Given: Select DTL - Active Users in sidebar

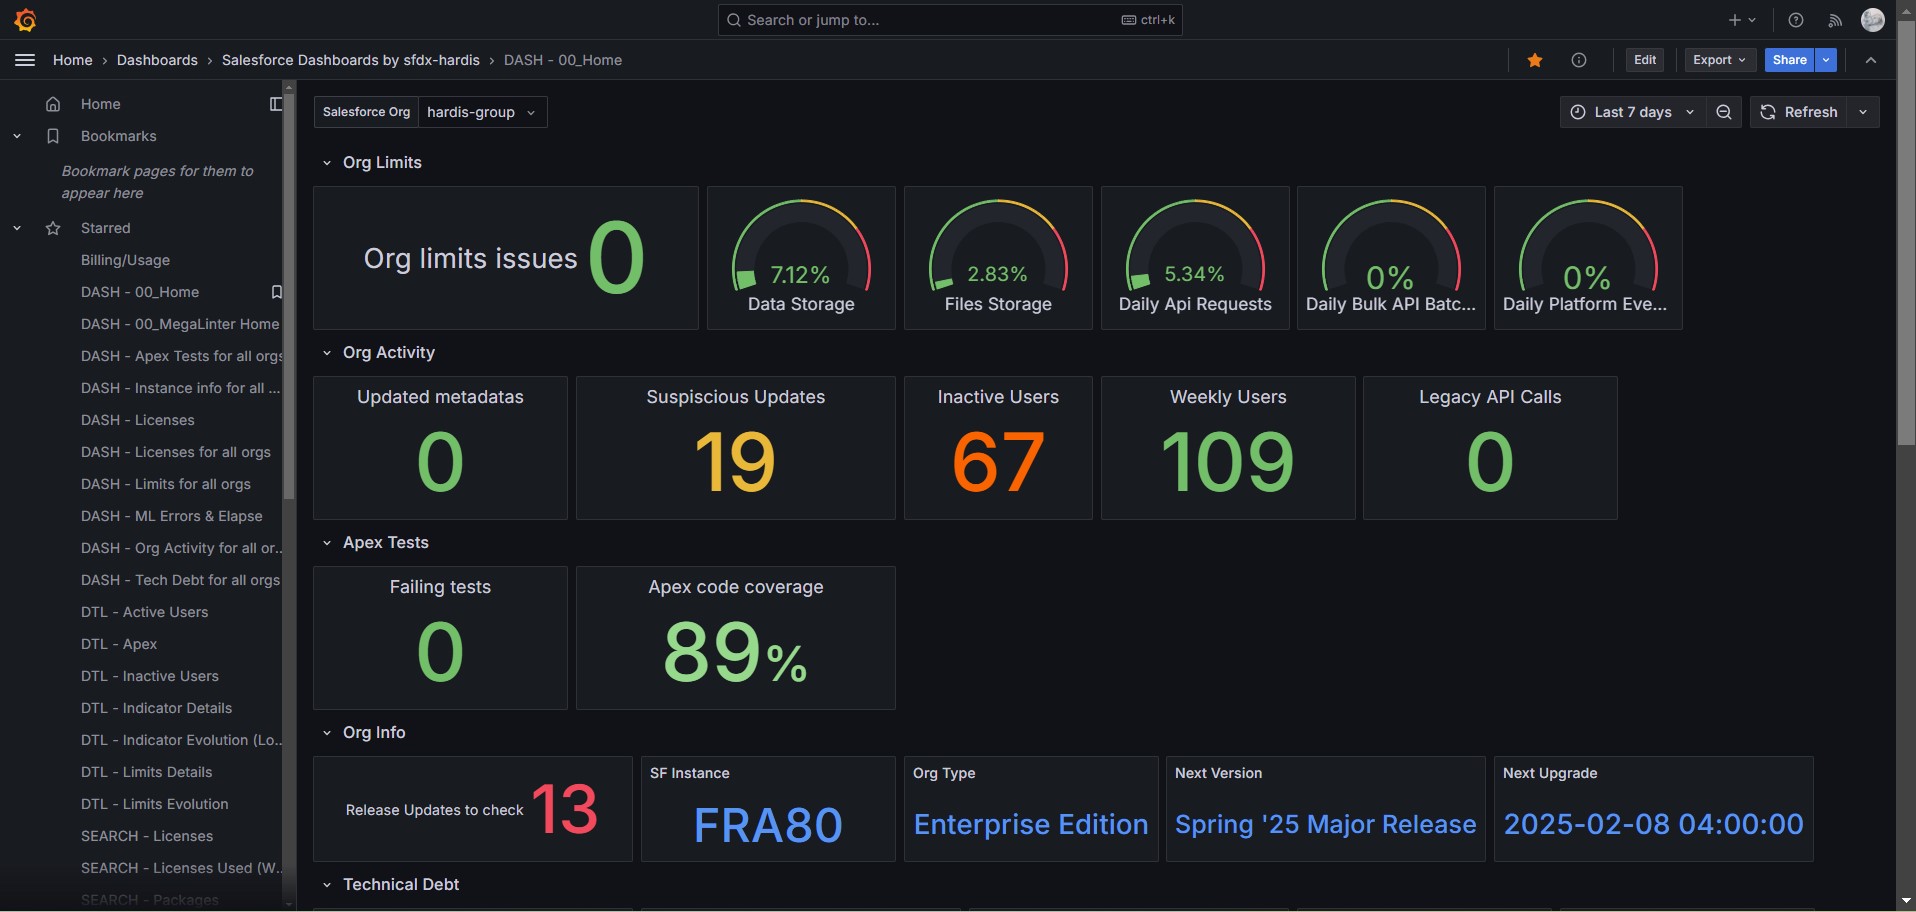Looking at the screenshot, I should [145, 612].
